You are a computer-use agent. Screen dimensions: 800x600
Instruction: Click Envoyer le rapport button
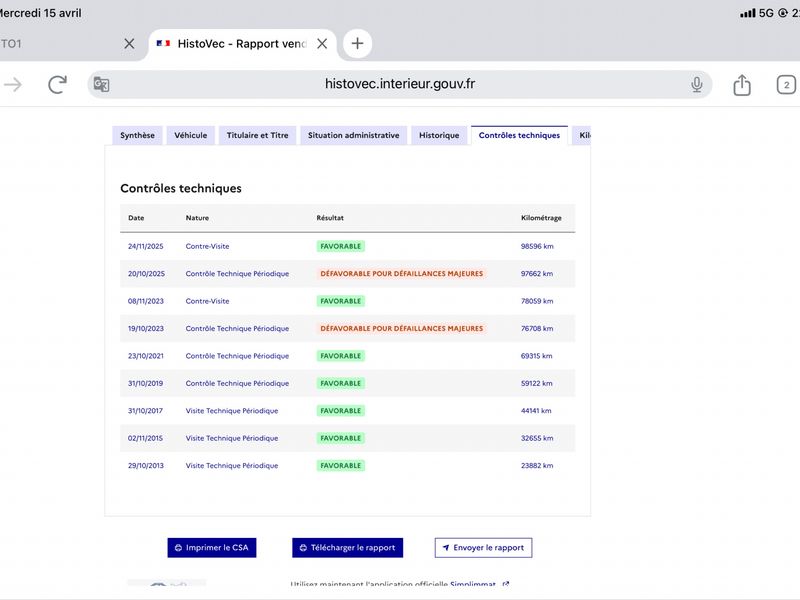pyautogui.click(x=483, y=547)
